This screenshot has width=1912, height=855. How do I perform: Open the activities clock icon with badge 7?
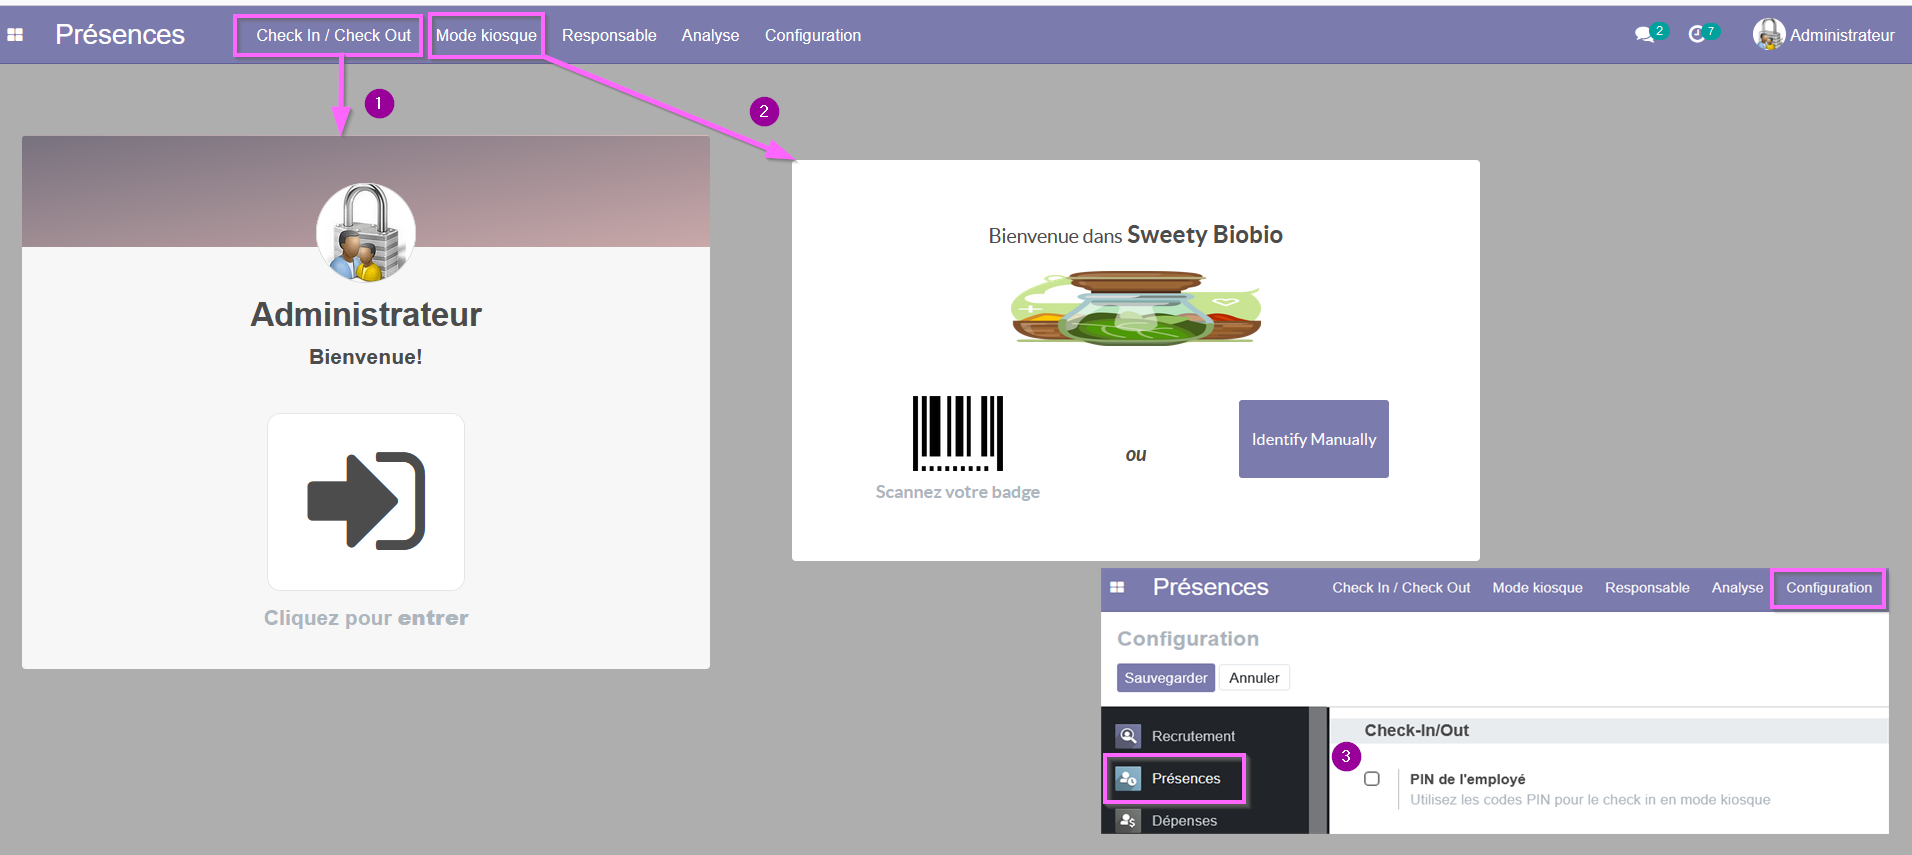[1703, 34]
